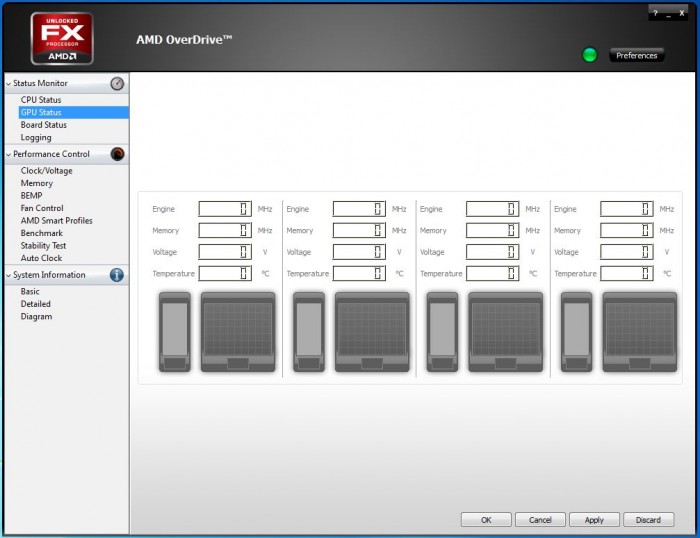Viewport: 700px width, 538px height.
Task: Collapse the System Information section
Action: coord(8,275)
